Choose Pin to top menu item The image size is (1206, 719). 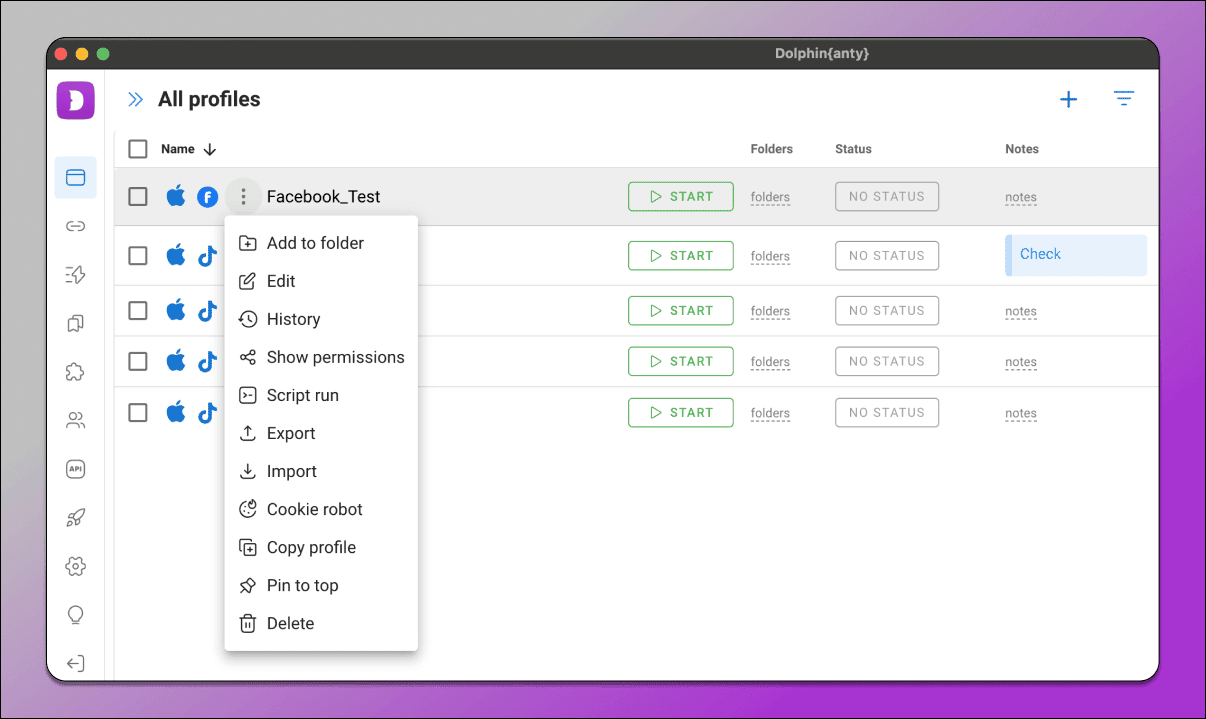(x=321, y=585)
